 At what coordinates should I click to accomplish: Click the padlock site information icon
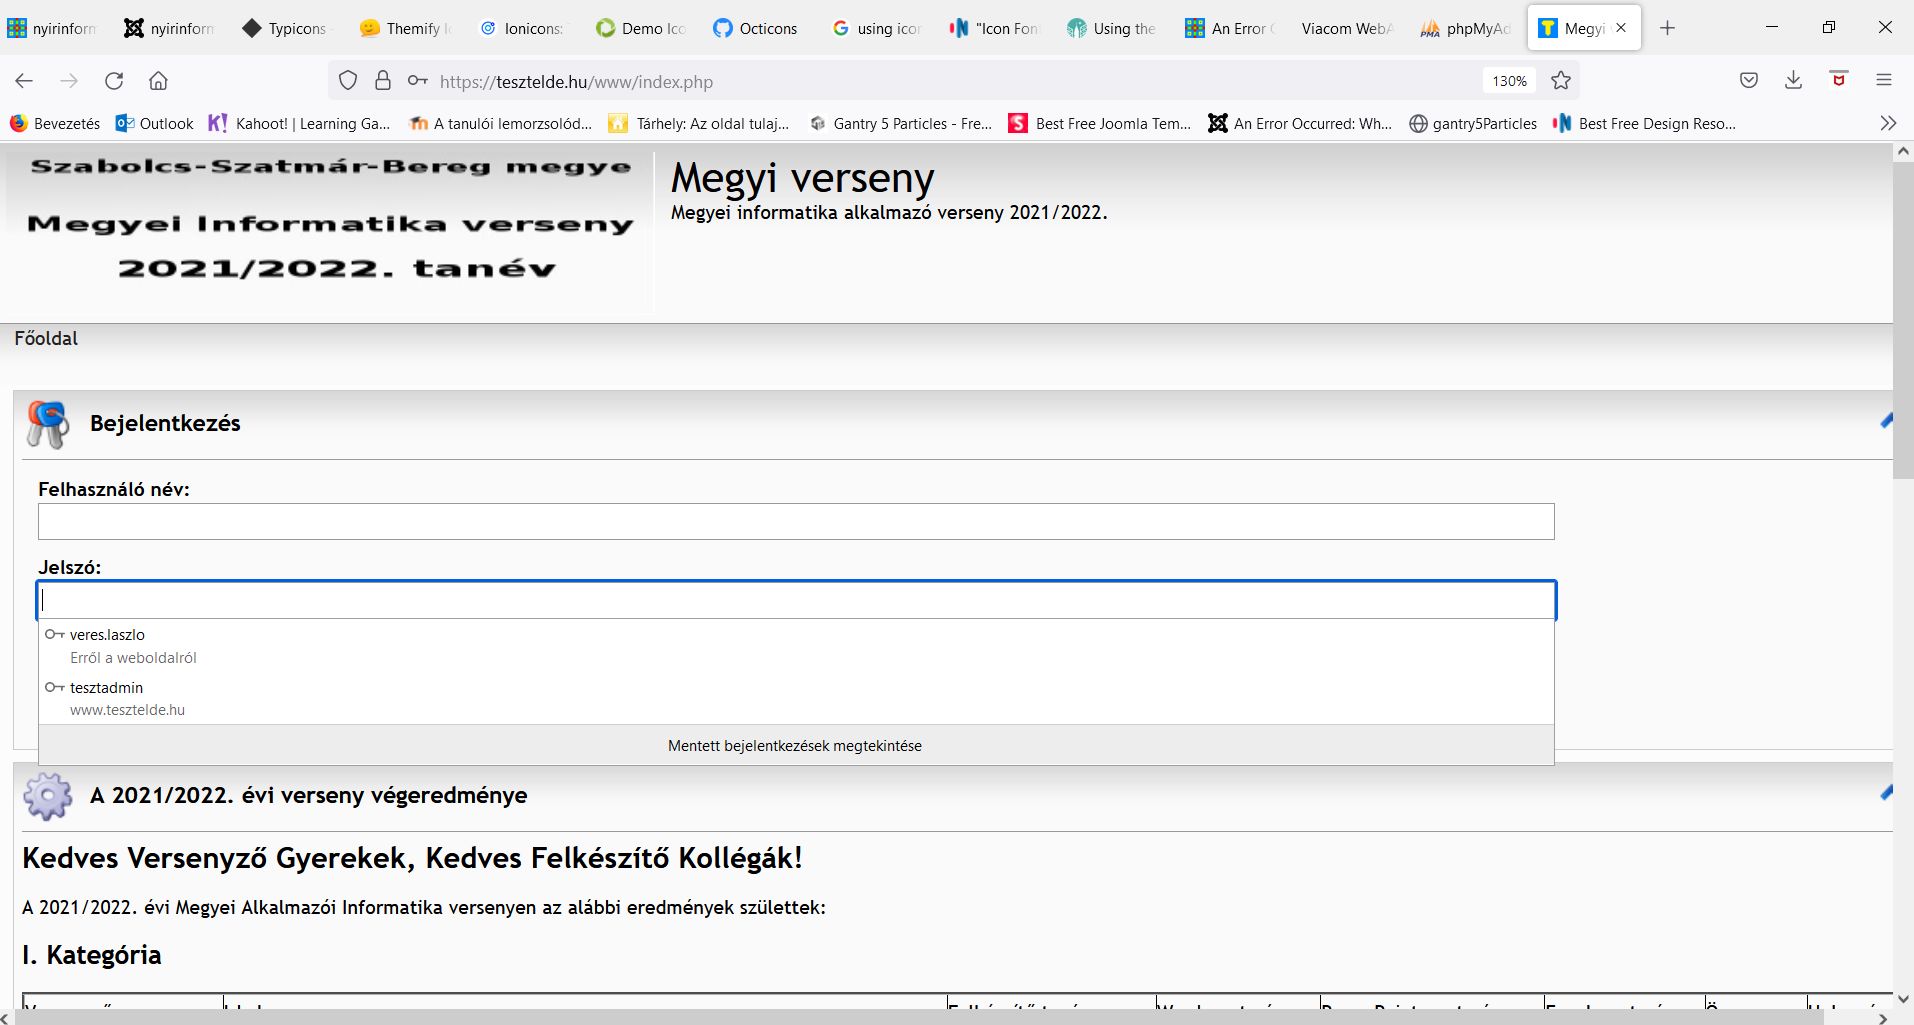point(383,81)
